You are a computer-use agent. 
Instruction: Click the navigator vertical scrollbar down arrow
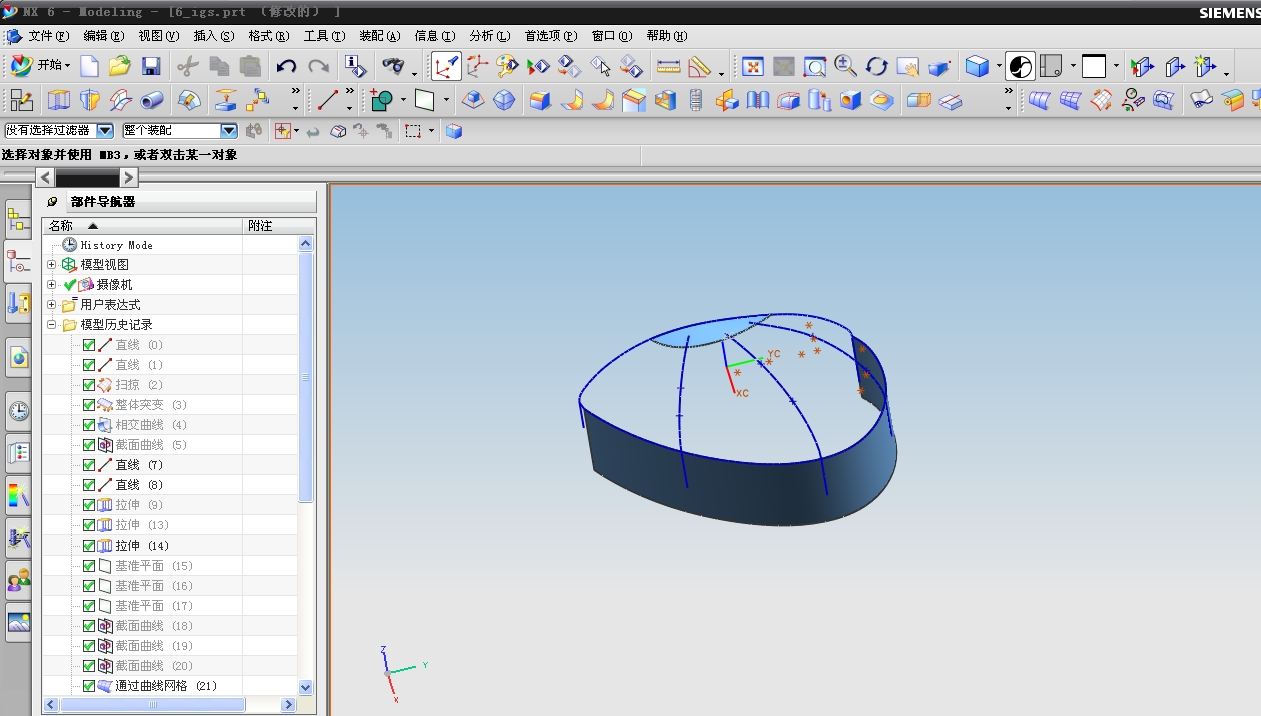306,688
